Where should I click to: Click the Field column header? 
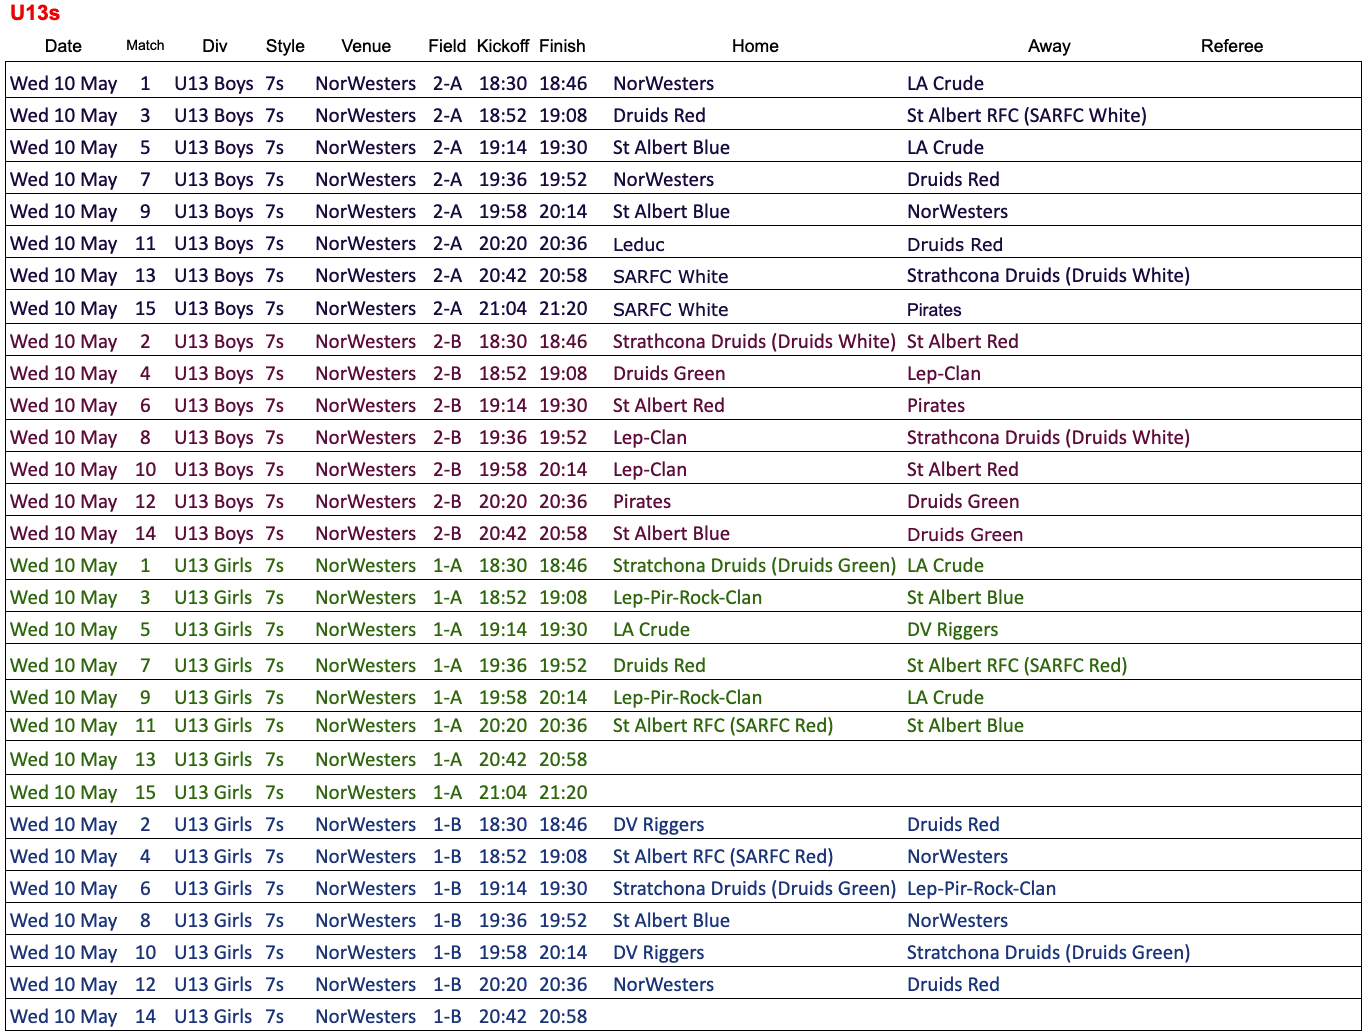[x=447, y=46]
